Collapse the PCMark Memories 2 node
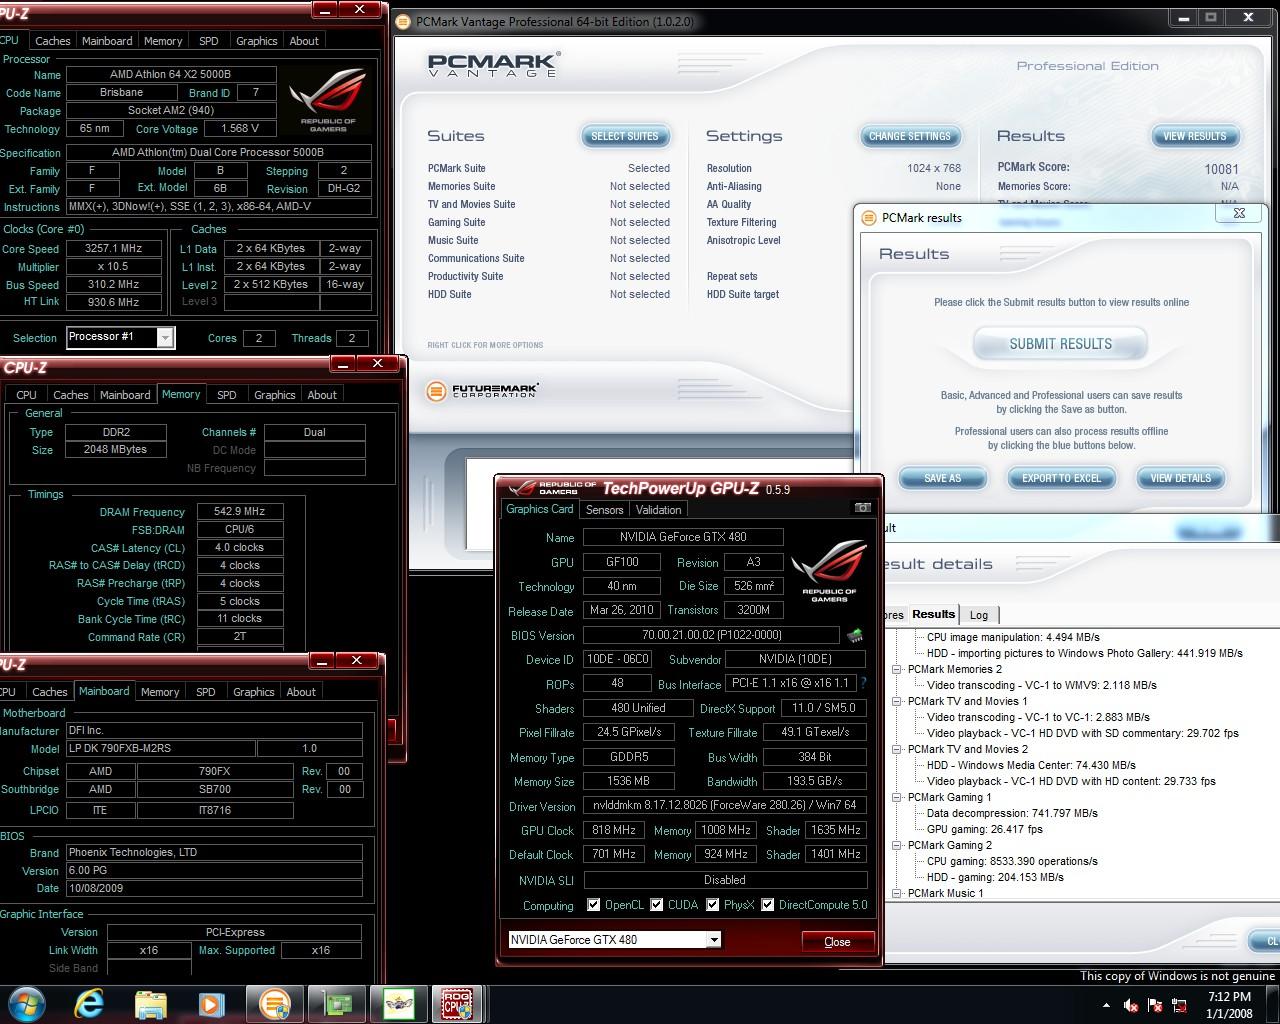The image size is (1280, 1024). click(897, 670)
